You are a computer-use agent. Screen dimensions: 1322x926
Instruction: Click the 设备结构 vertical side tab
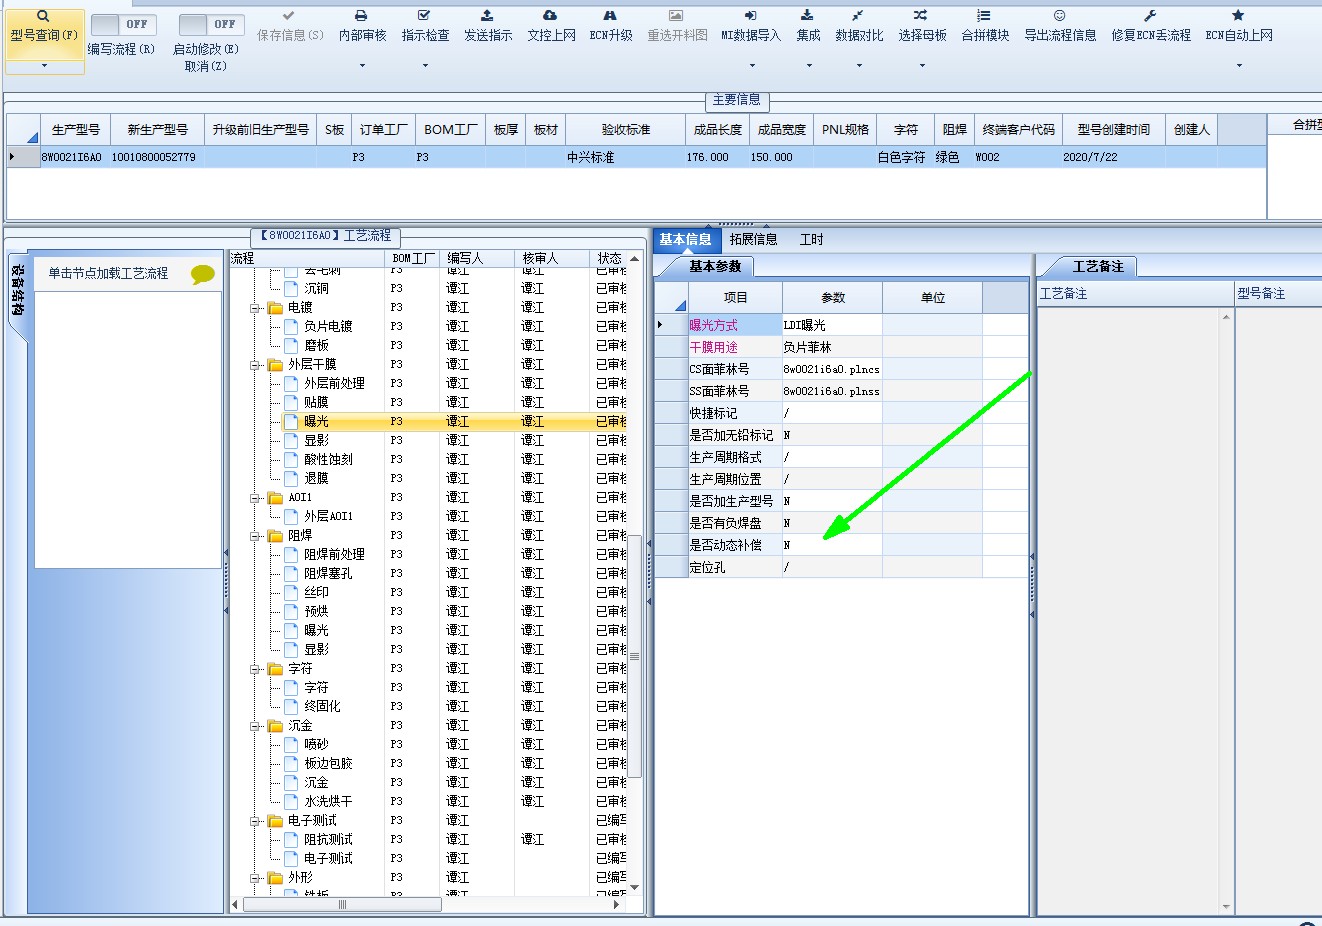point(17,289)
